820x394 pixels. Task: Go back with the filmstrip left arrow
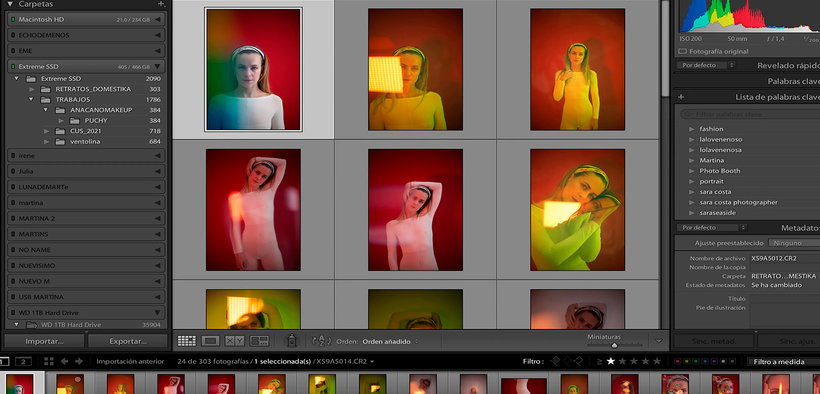64,361
